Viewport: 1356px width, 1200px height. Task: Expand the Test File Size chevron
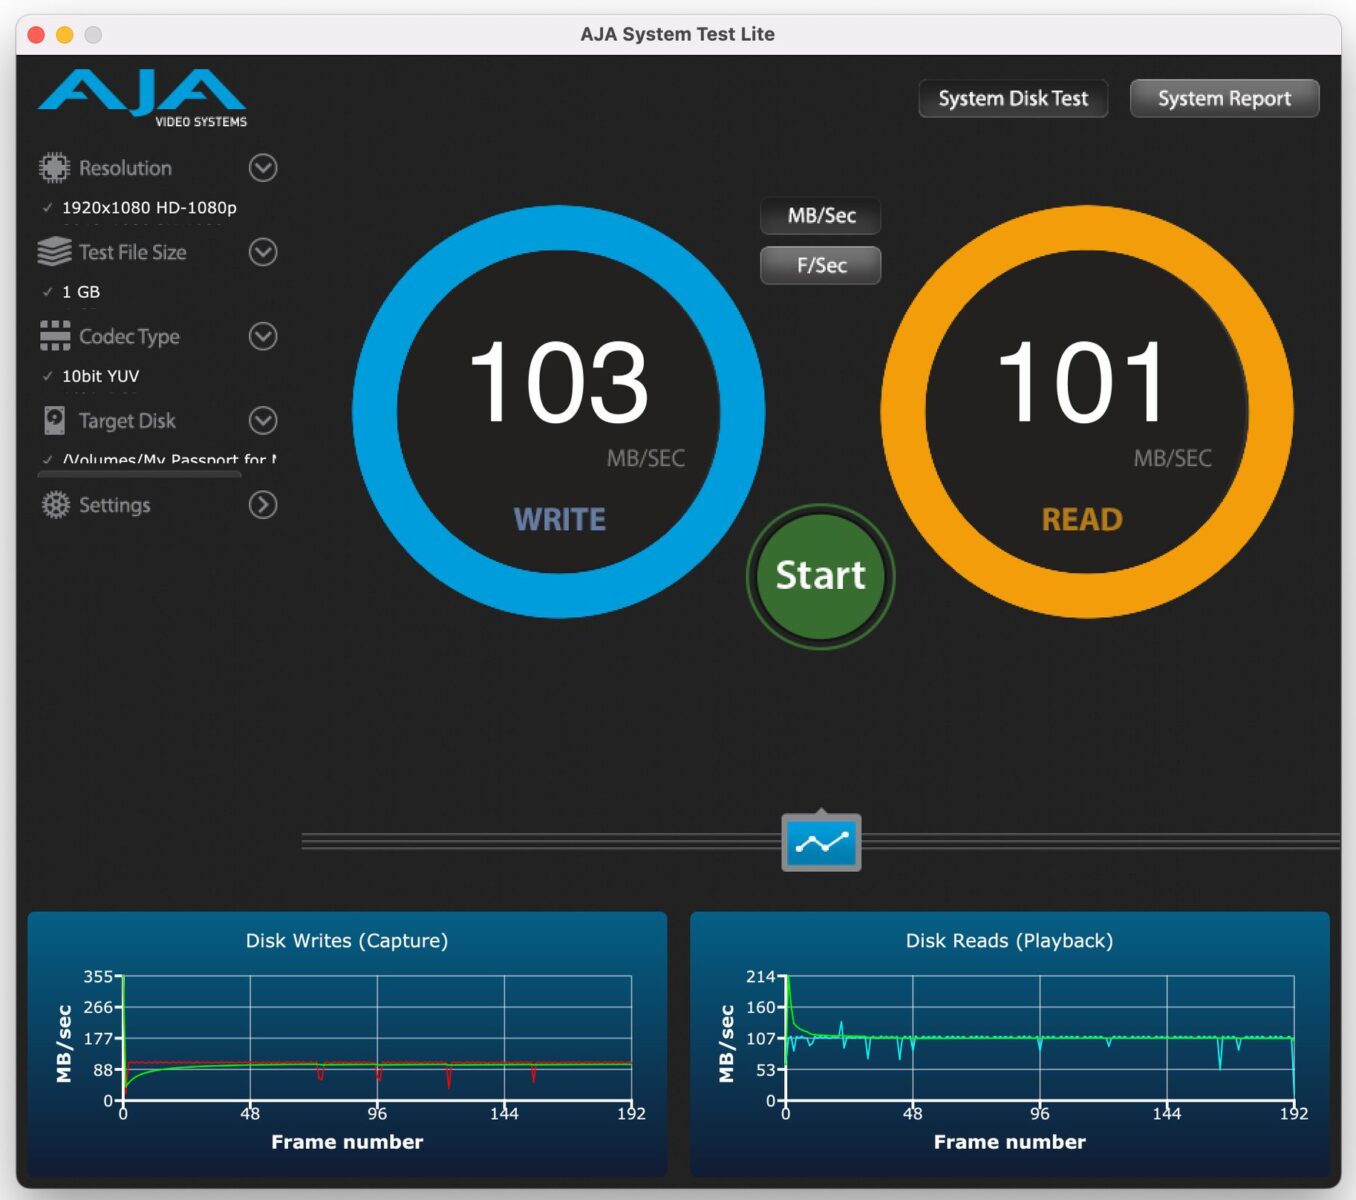(263, 252)
